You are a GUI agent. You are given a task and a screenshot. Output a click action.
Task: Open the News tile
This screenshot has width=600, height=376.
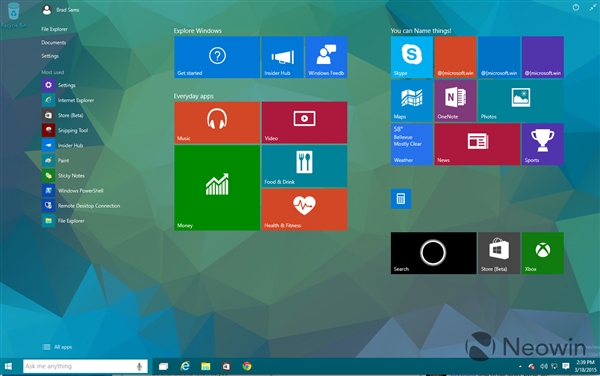coord(477,144)
